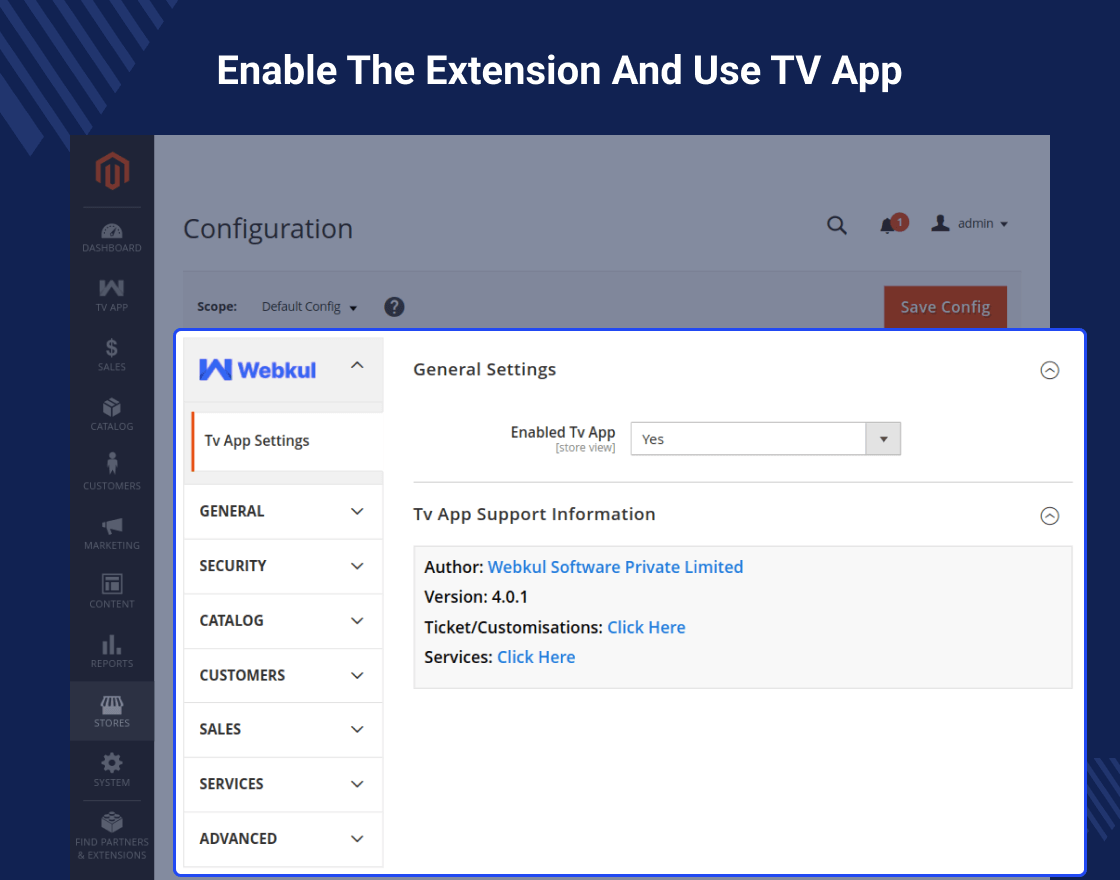Click Ticket/Customisations Click Here link
This screenshot has width=1120, height=880.
tap(646, 627)
